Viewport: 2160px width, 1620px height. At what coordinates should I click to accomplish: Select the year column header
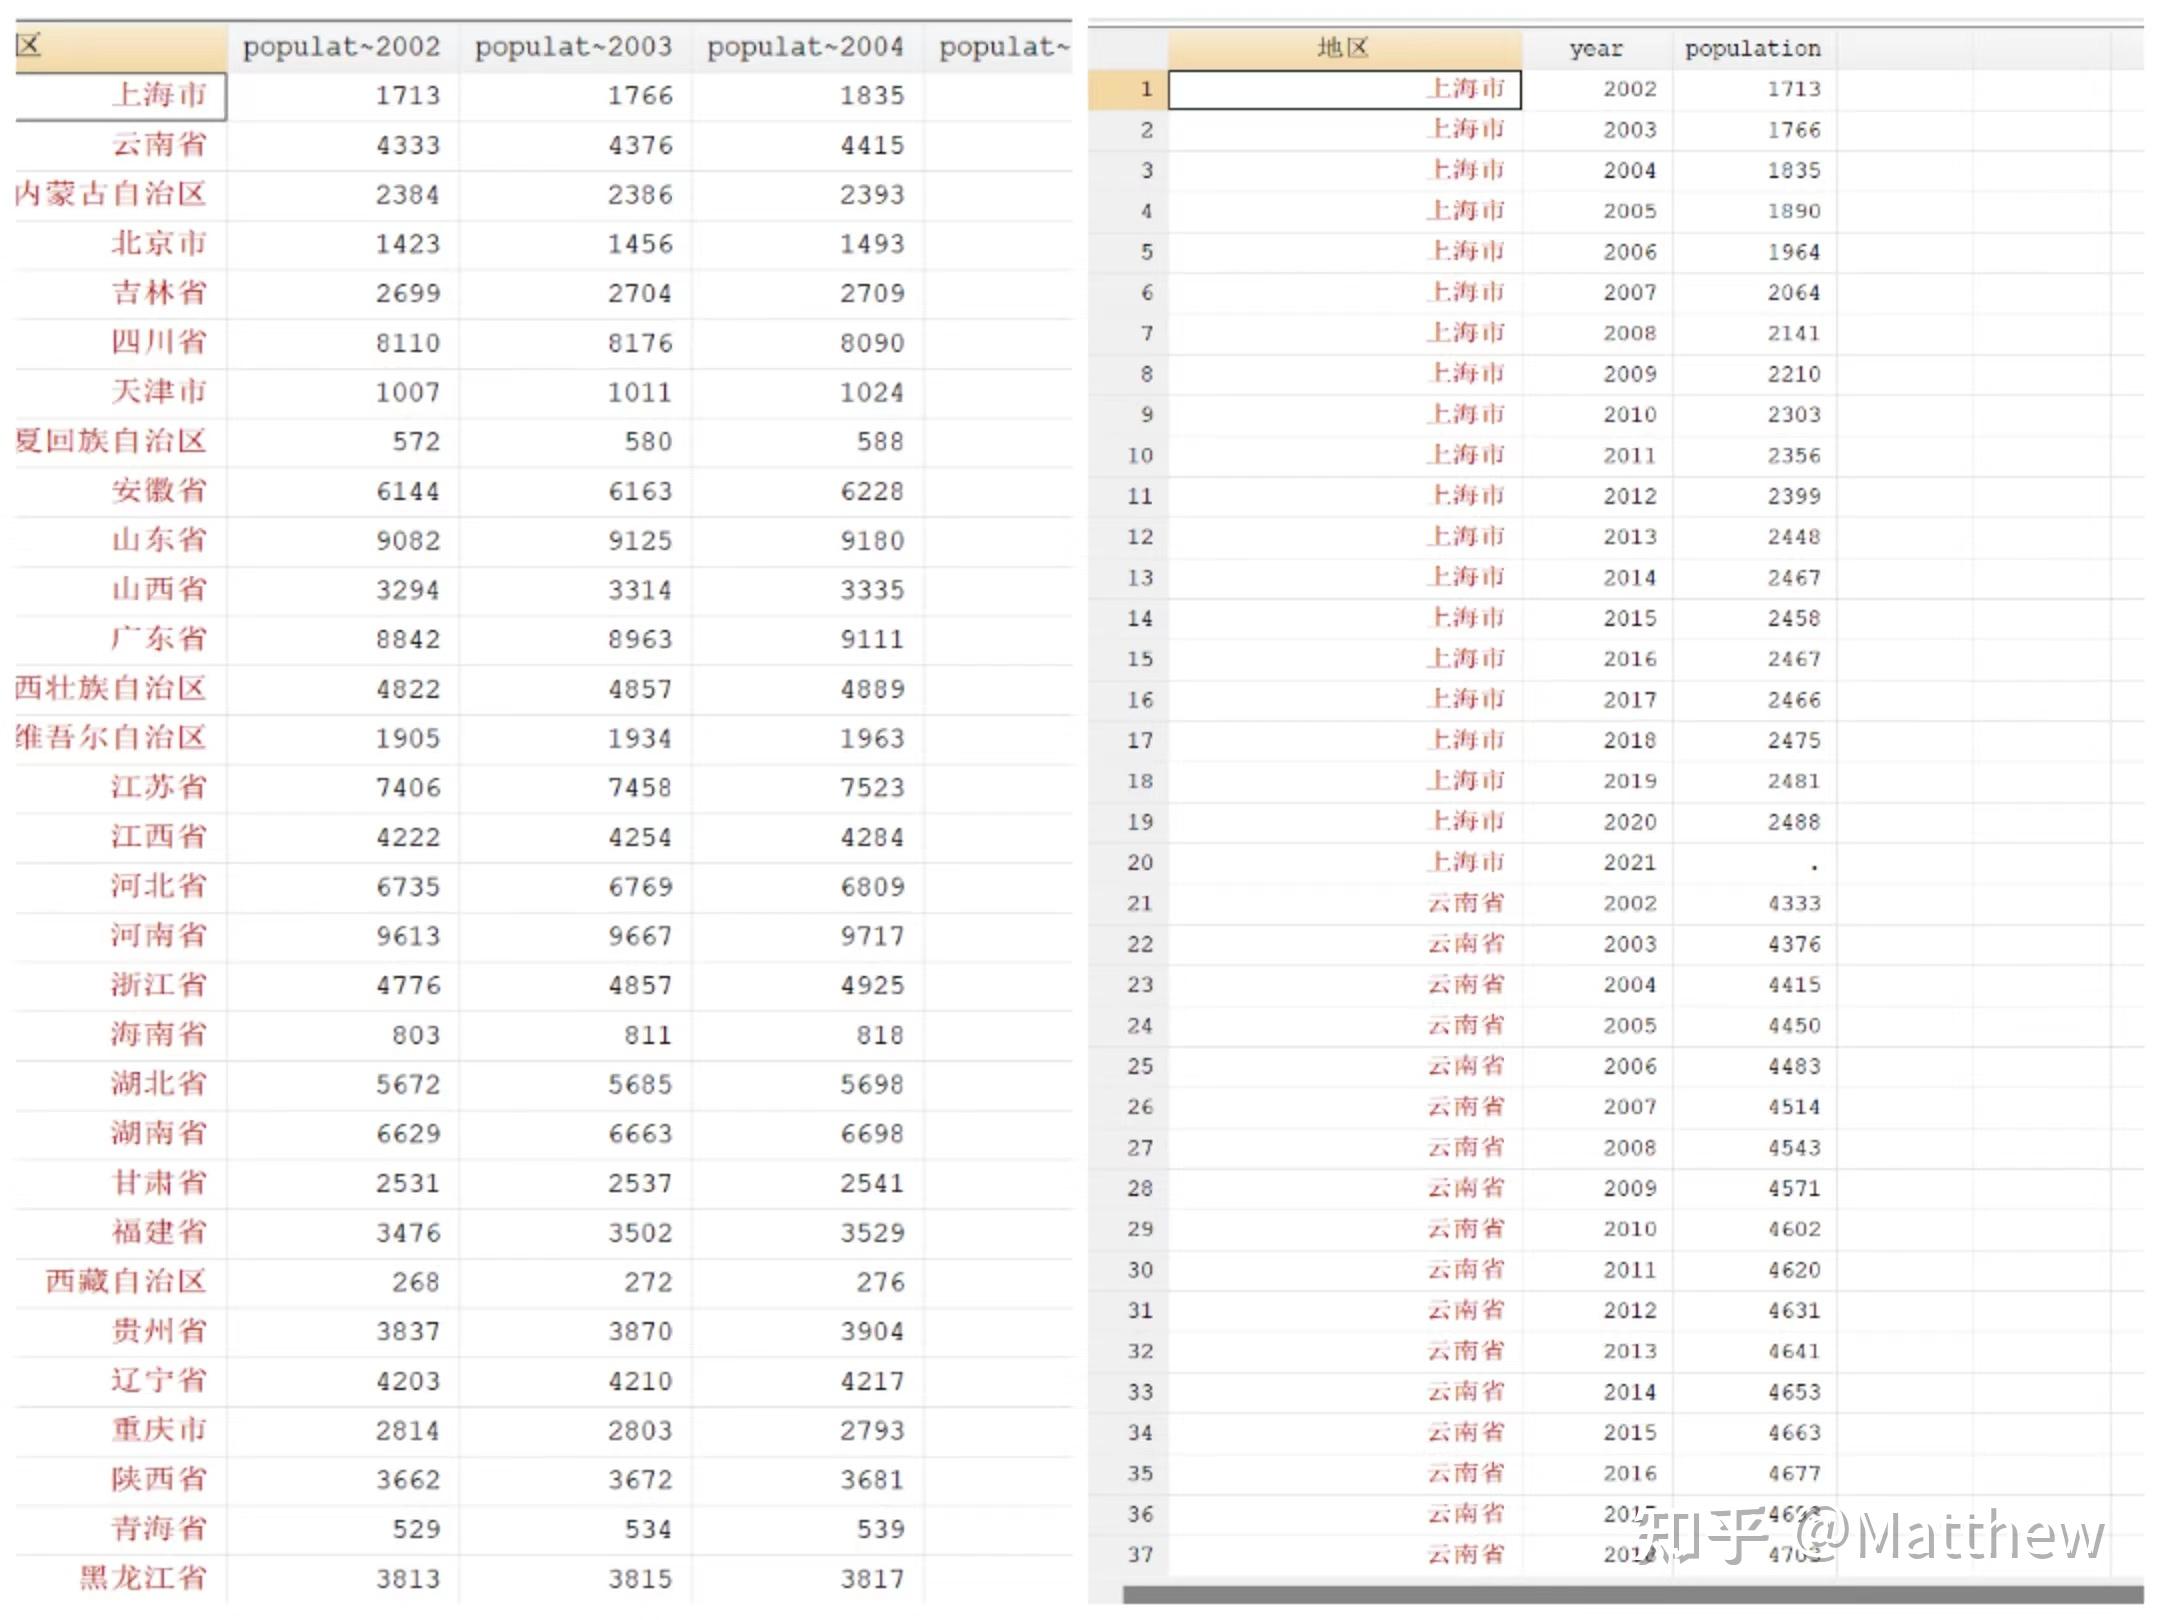[x=1596, y=48]
